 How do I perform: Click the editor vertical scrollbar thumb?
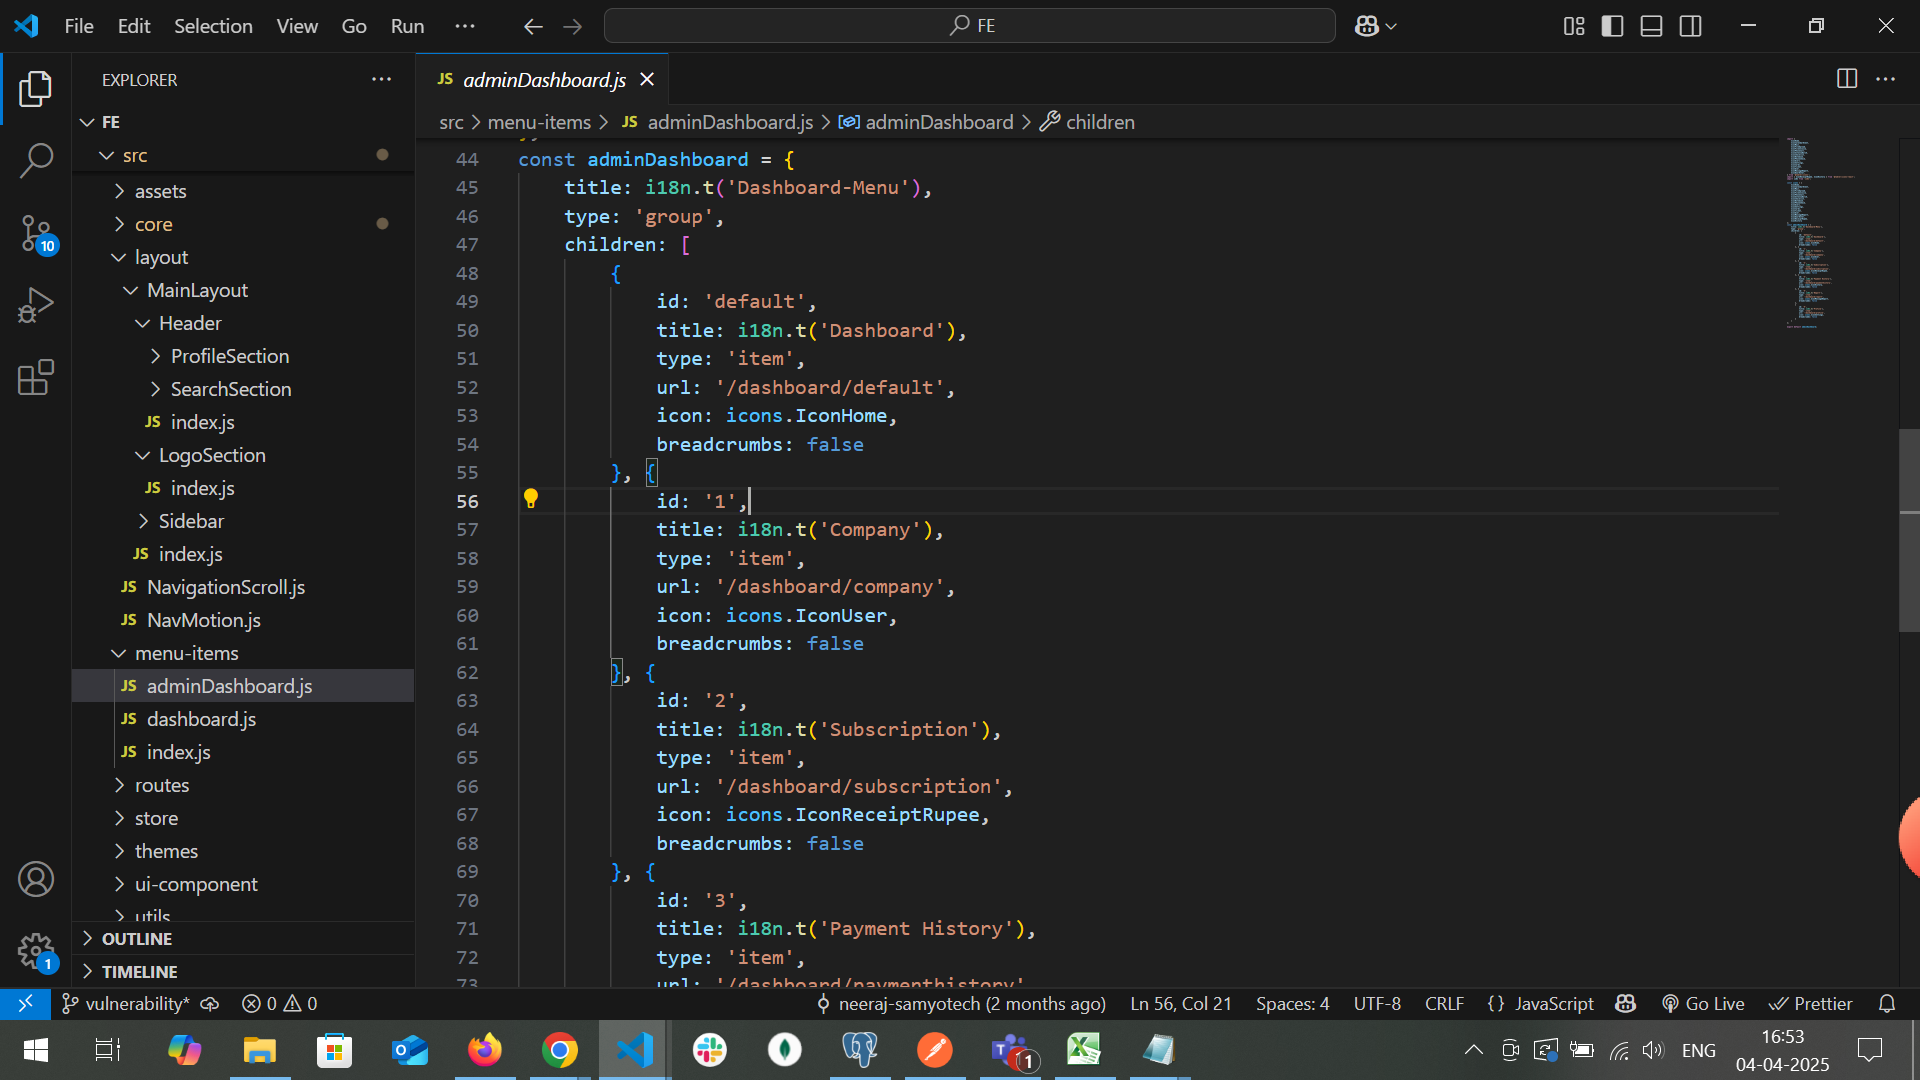[x=1908, y=530]
